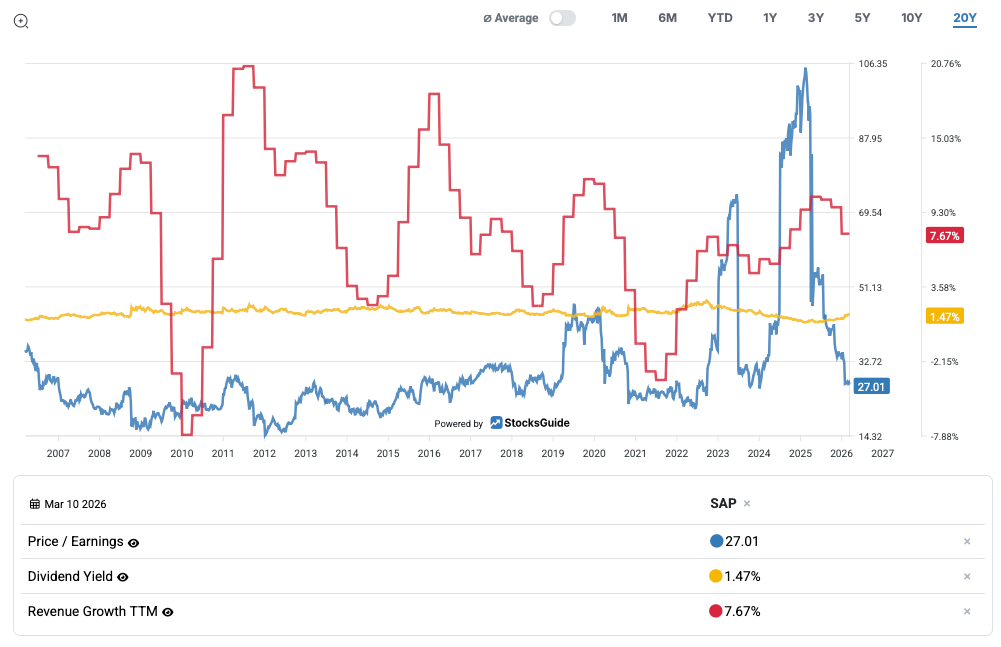This screenshot has height=647, width=1001.
Task: Click the blue Price/Earnings color dot
Action: (x=716, y=542)
